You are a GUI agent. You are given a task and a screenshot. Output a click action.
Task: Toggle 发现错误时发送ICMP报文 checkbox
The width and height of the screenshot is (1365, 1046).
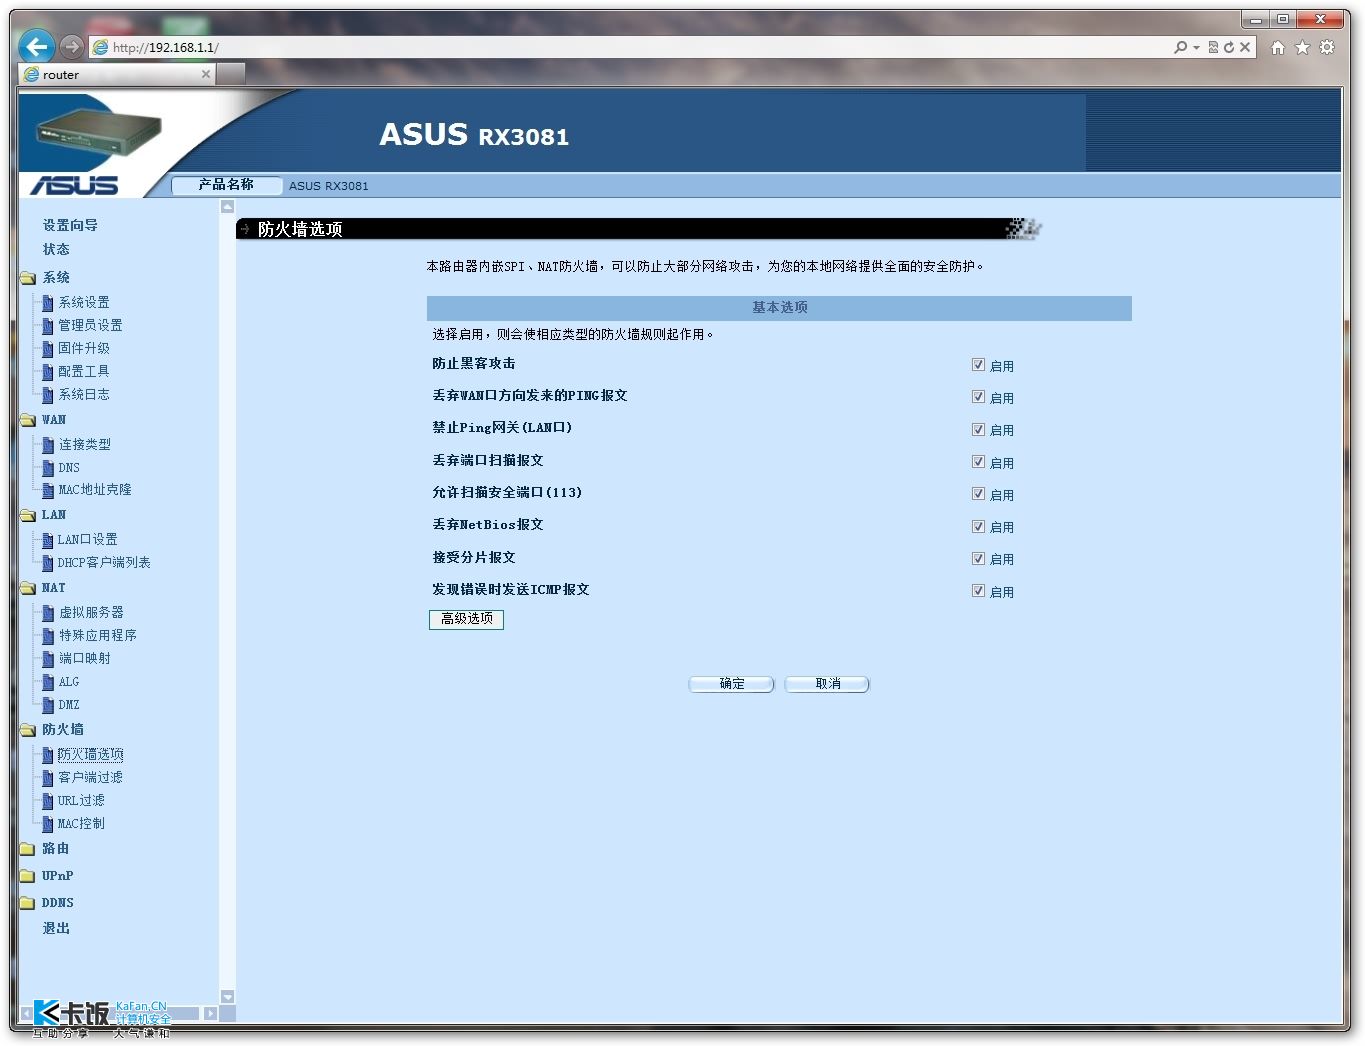(x=978, y=591)
